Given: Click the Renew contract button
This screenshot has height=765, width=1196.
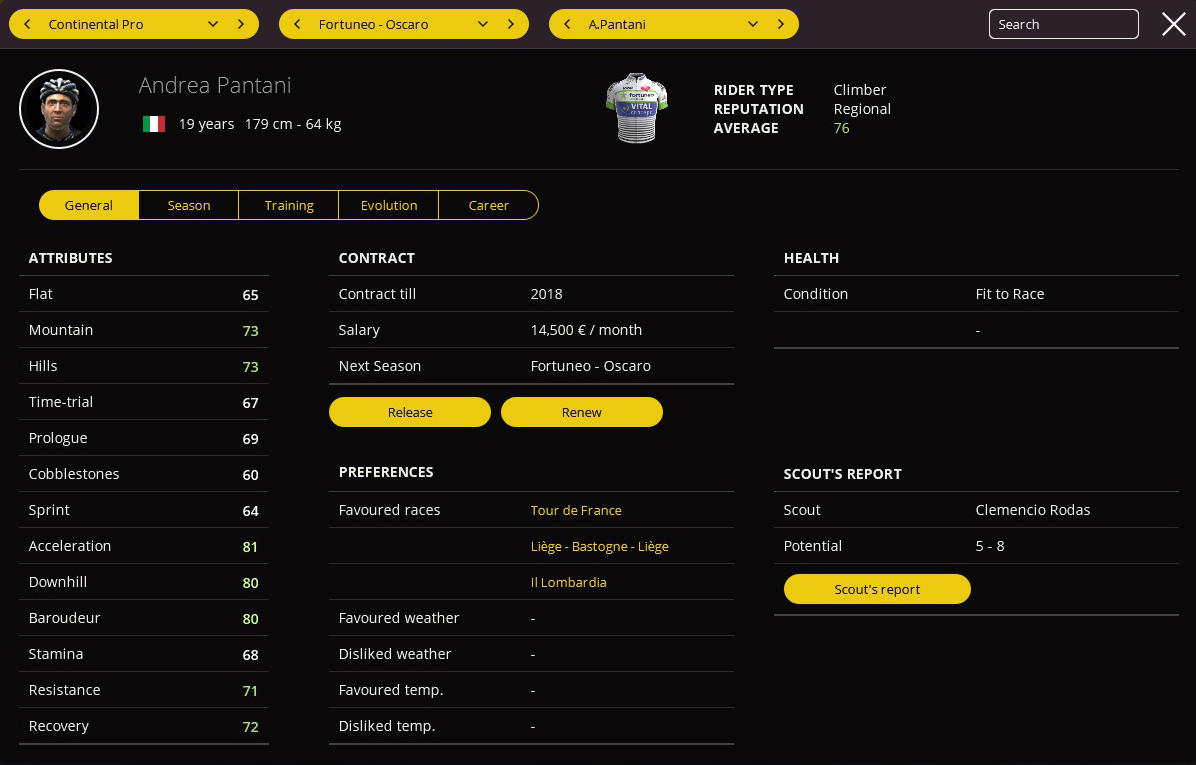Looking at the screenshot, I should [x=581, y=412].
